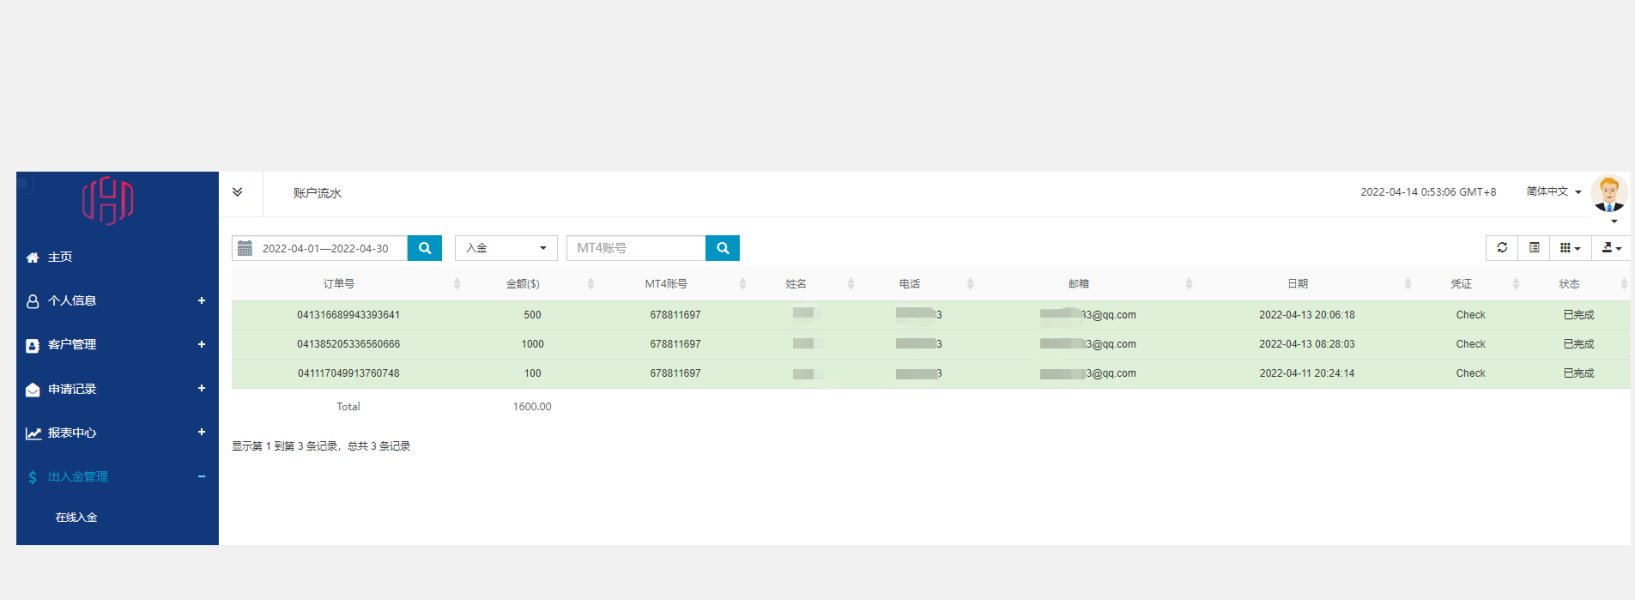Click the search icon beside MT4账号 field

click(x=723, y=248)
